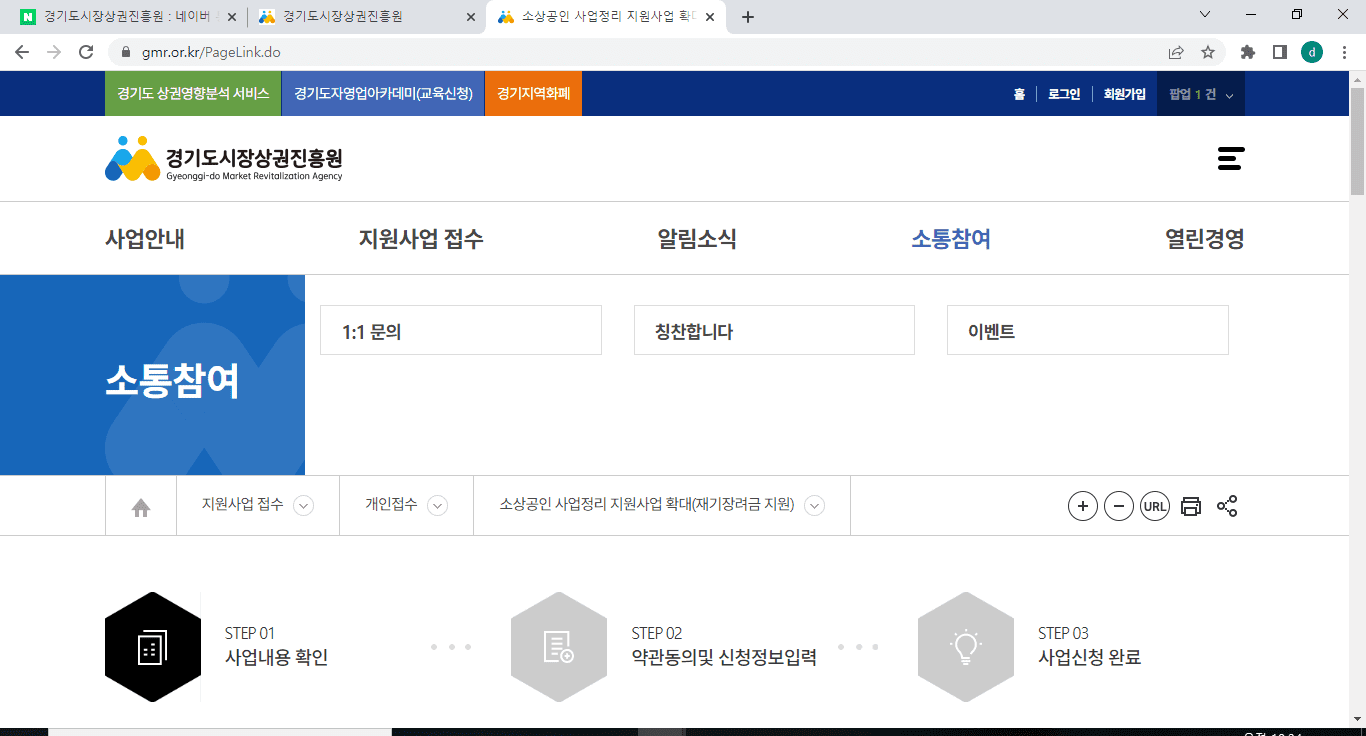Image resolution: width=1366 pixels, height=736 pixels.
Task: Toggle the browser side panel icon
Action: coord(1279,52)
